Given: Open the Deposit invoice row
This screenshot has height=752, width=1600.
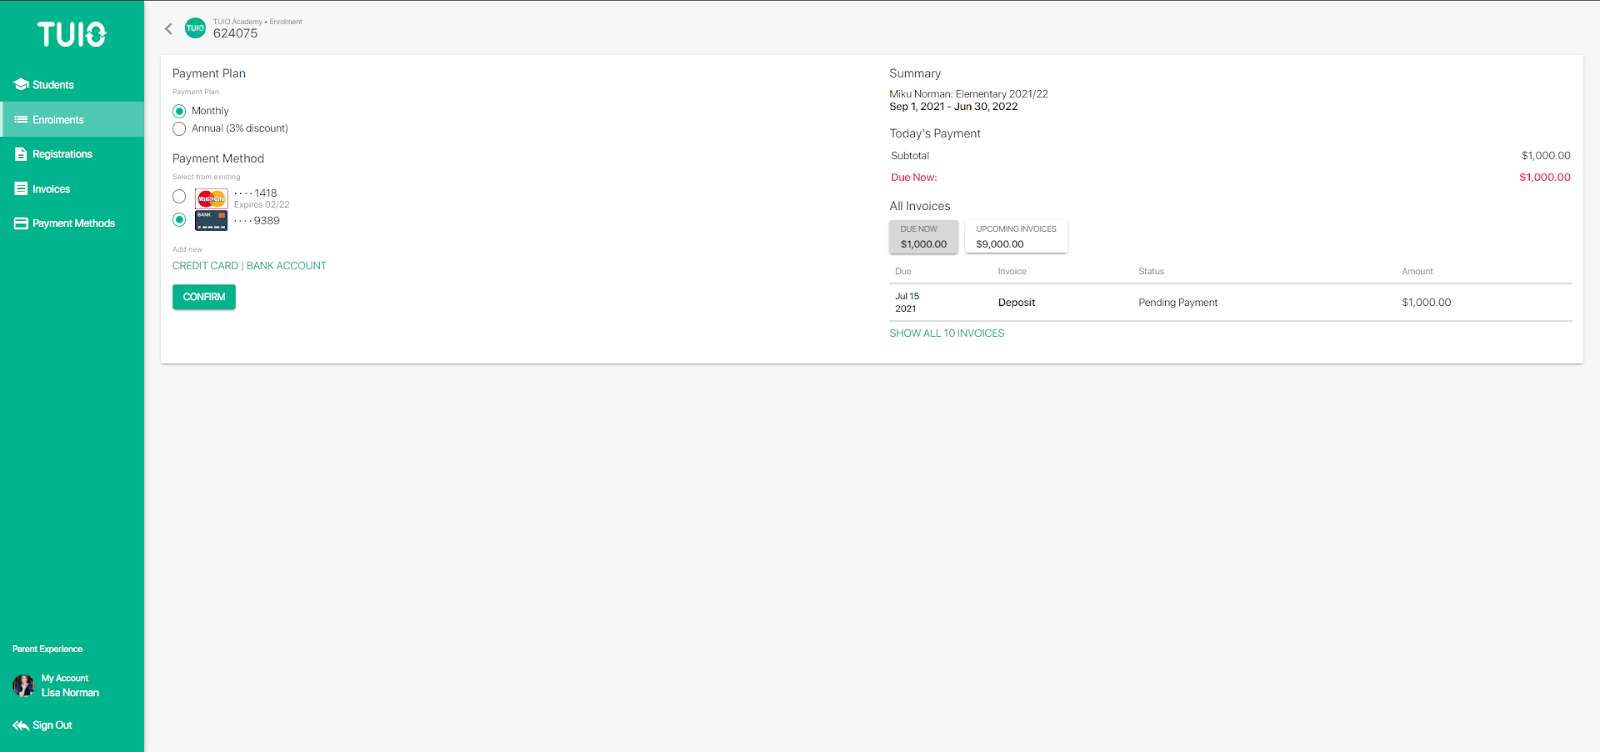Looking at the screenshot, I should click(x=1230, y=303).
